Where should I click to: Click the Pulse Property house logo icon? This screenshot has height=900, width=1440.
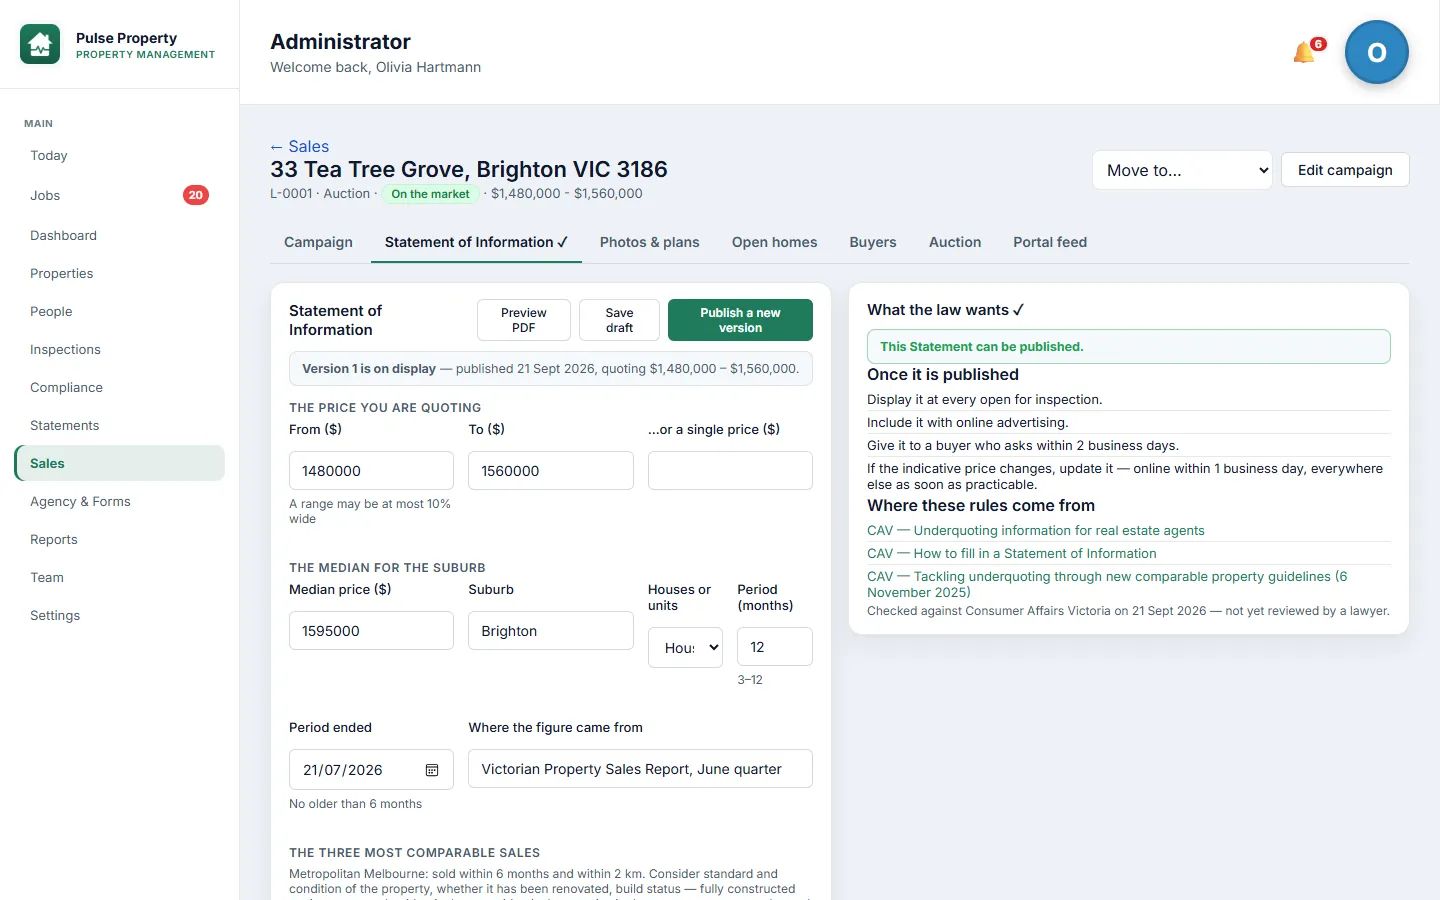click(40, 45)
